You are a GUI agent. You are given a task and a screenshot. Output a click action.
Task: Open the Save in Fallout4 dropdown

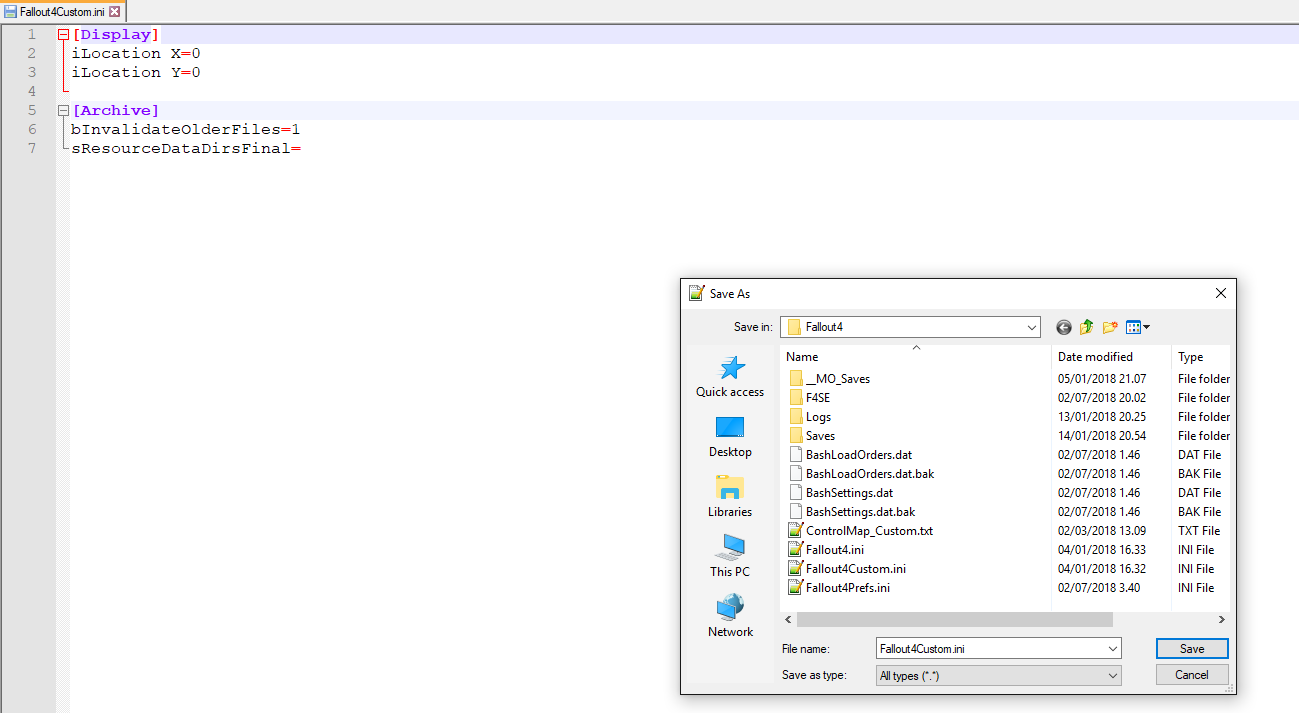(1032, 327)
